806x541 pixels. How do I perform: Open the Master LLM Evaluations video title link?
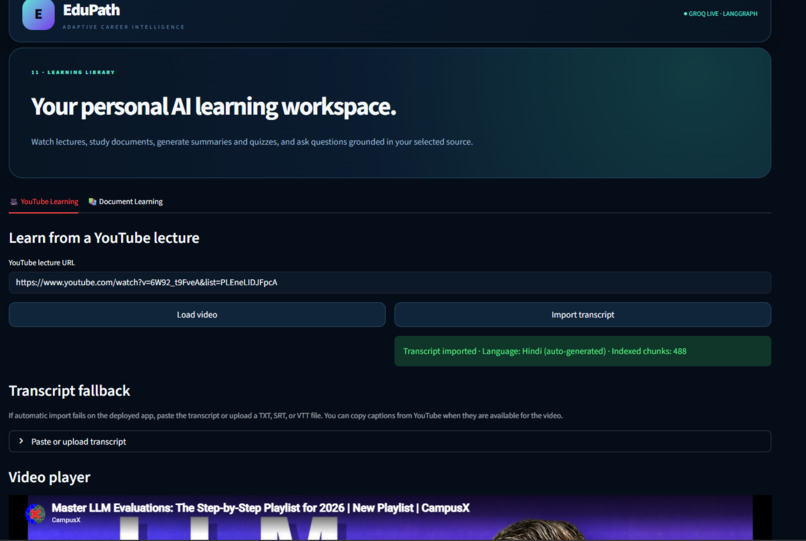(260, 508)
